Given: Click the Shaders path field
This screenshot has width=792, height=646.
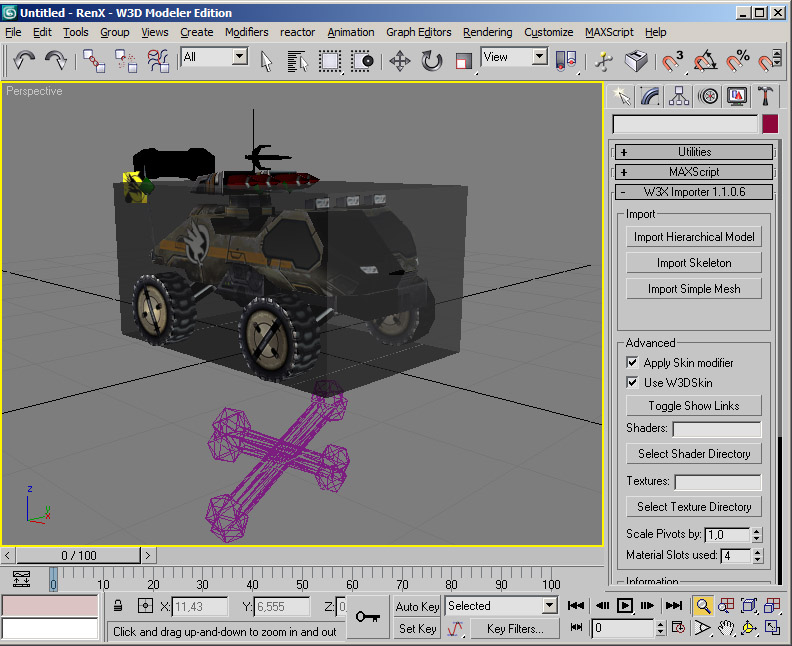Looking at the screenshot, I should (717, 429).
